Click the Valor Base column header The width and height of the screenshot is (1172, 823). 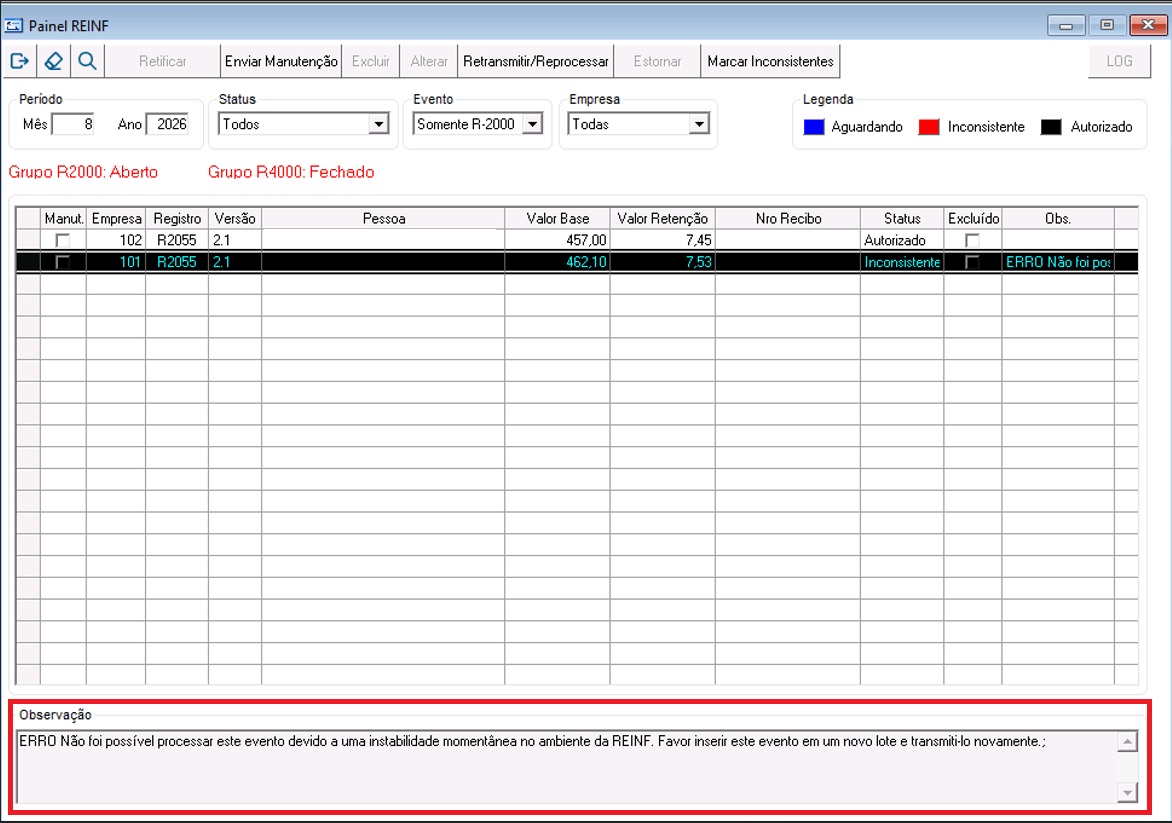click(x=558, y=218)
